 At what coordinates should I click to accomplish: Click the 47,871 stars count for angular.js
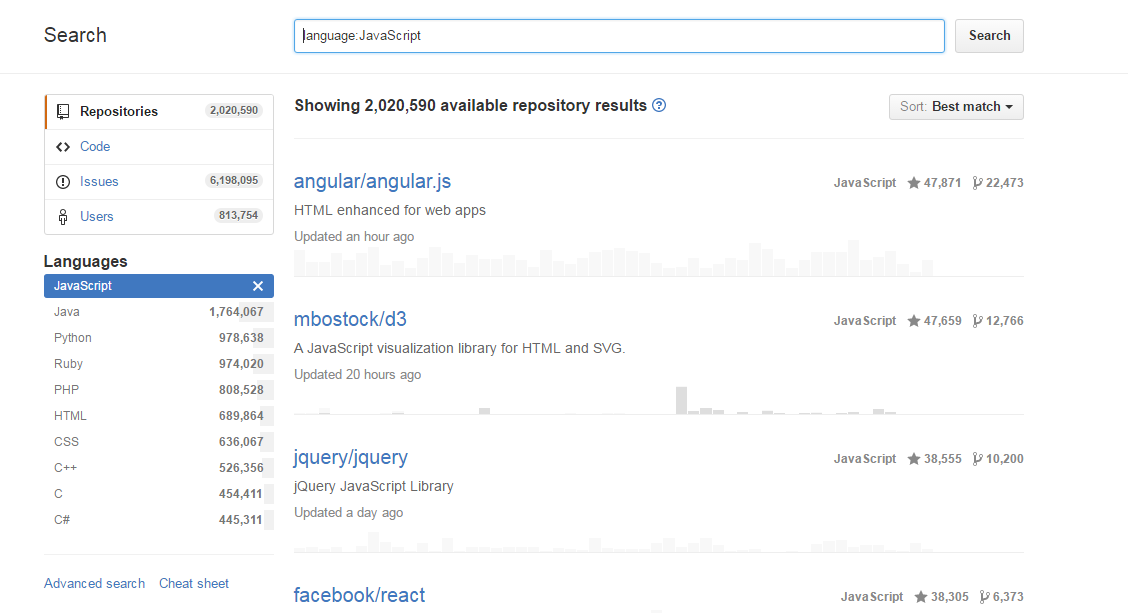(x=942, y=183)
